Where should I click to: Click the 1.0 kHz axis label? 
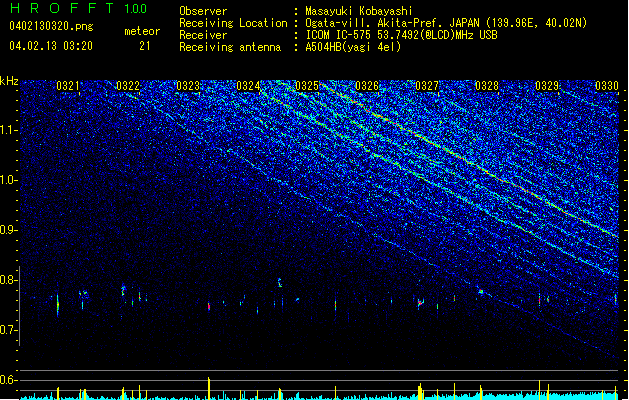(x=8, y=181)
